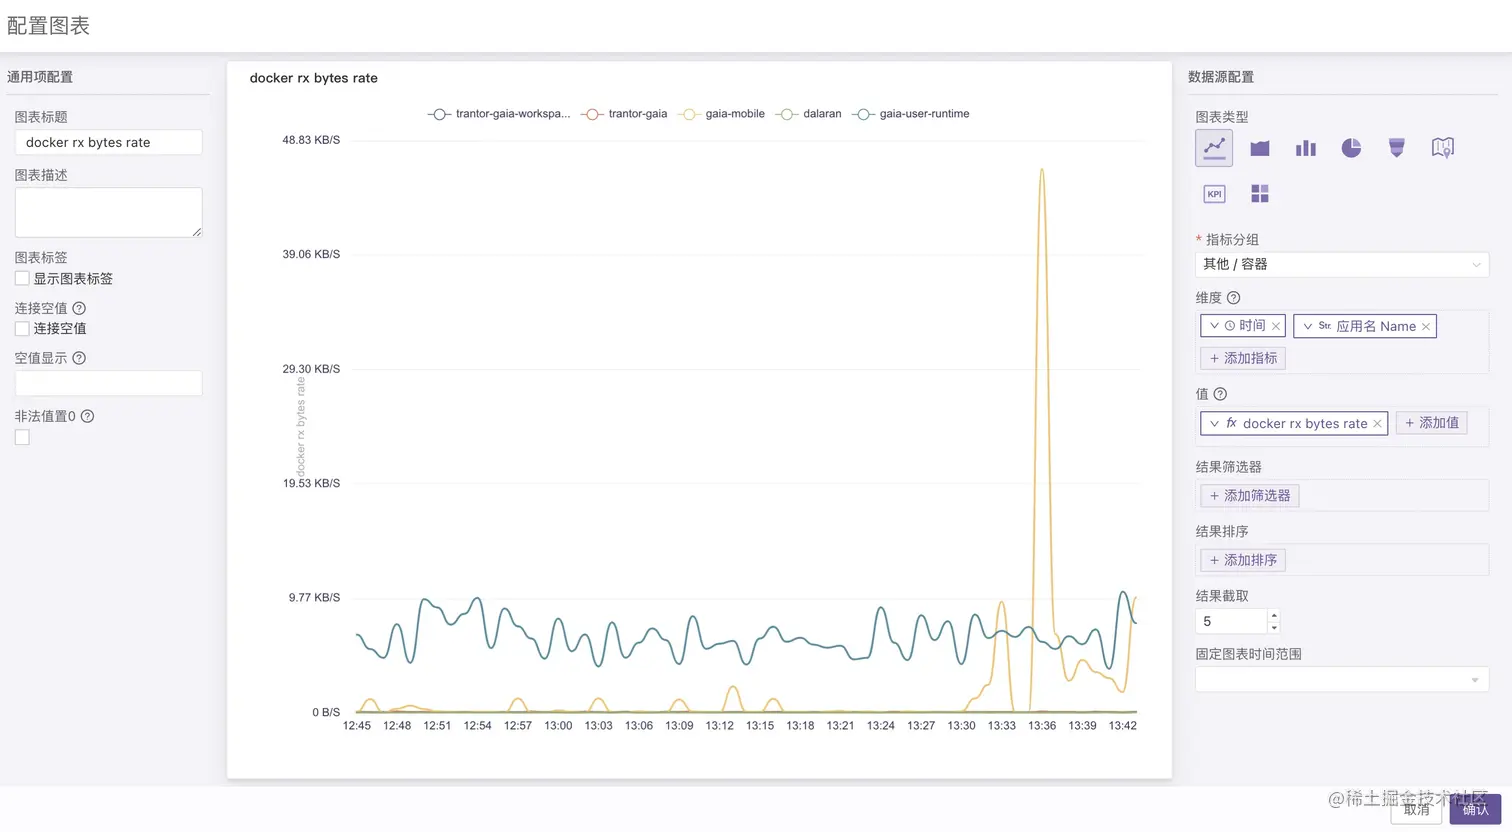Toggle dalaran series in chart legend
Image resolution: width=1512 pixels, height=832 pixels.
tap(809, 114)
